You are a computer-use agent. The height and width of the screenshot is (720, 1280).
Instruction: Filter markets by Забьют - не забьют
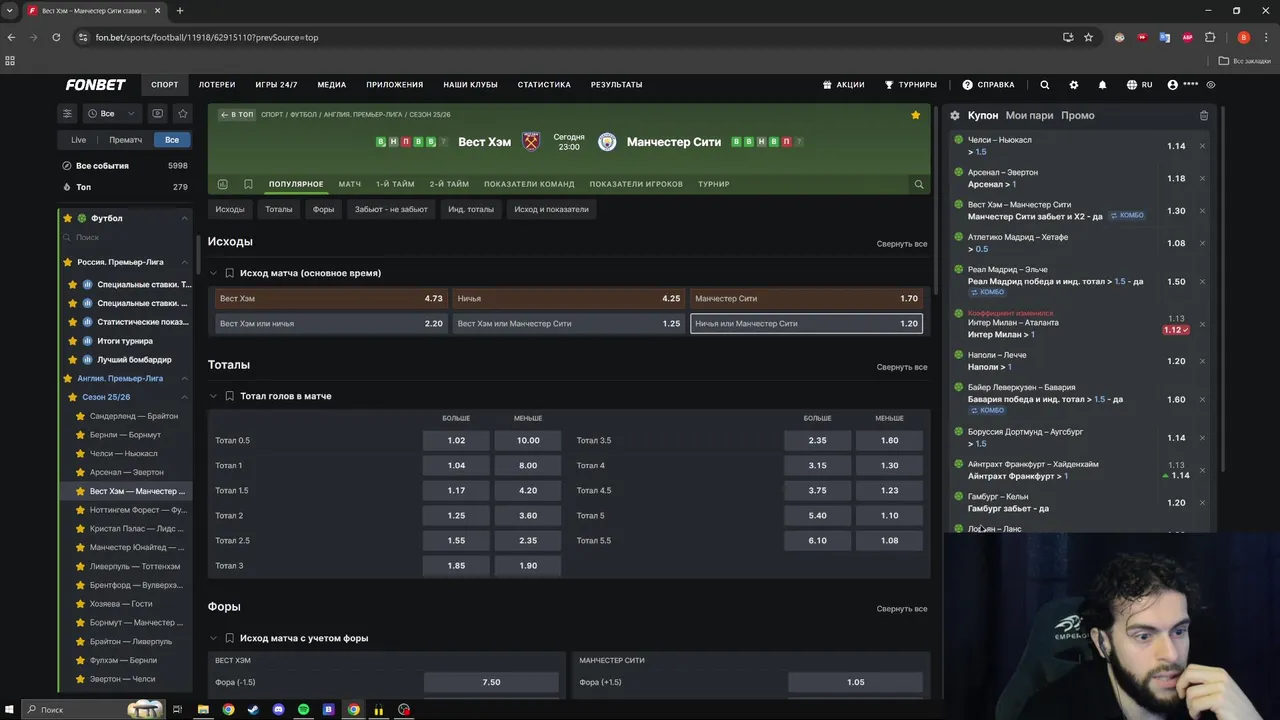click(391, 209)
